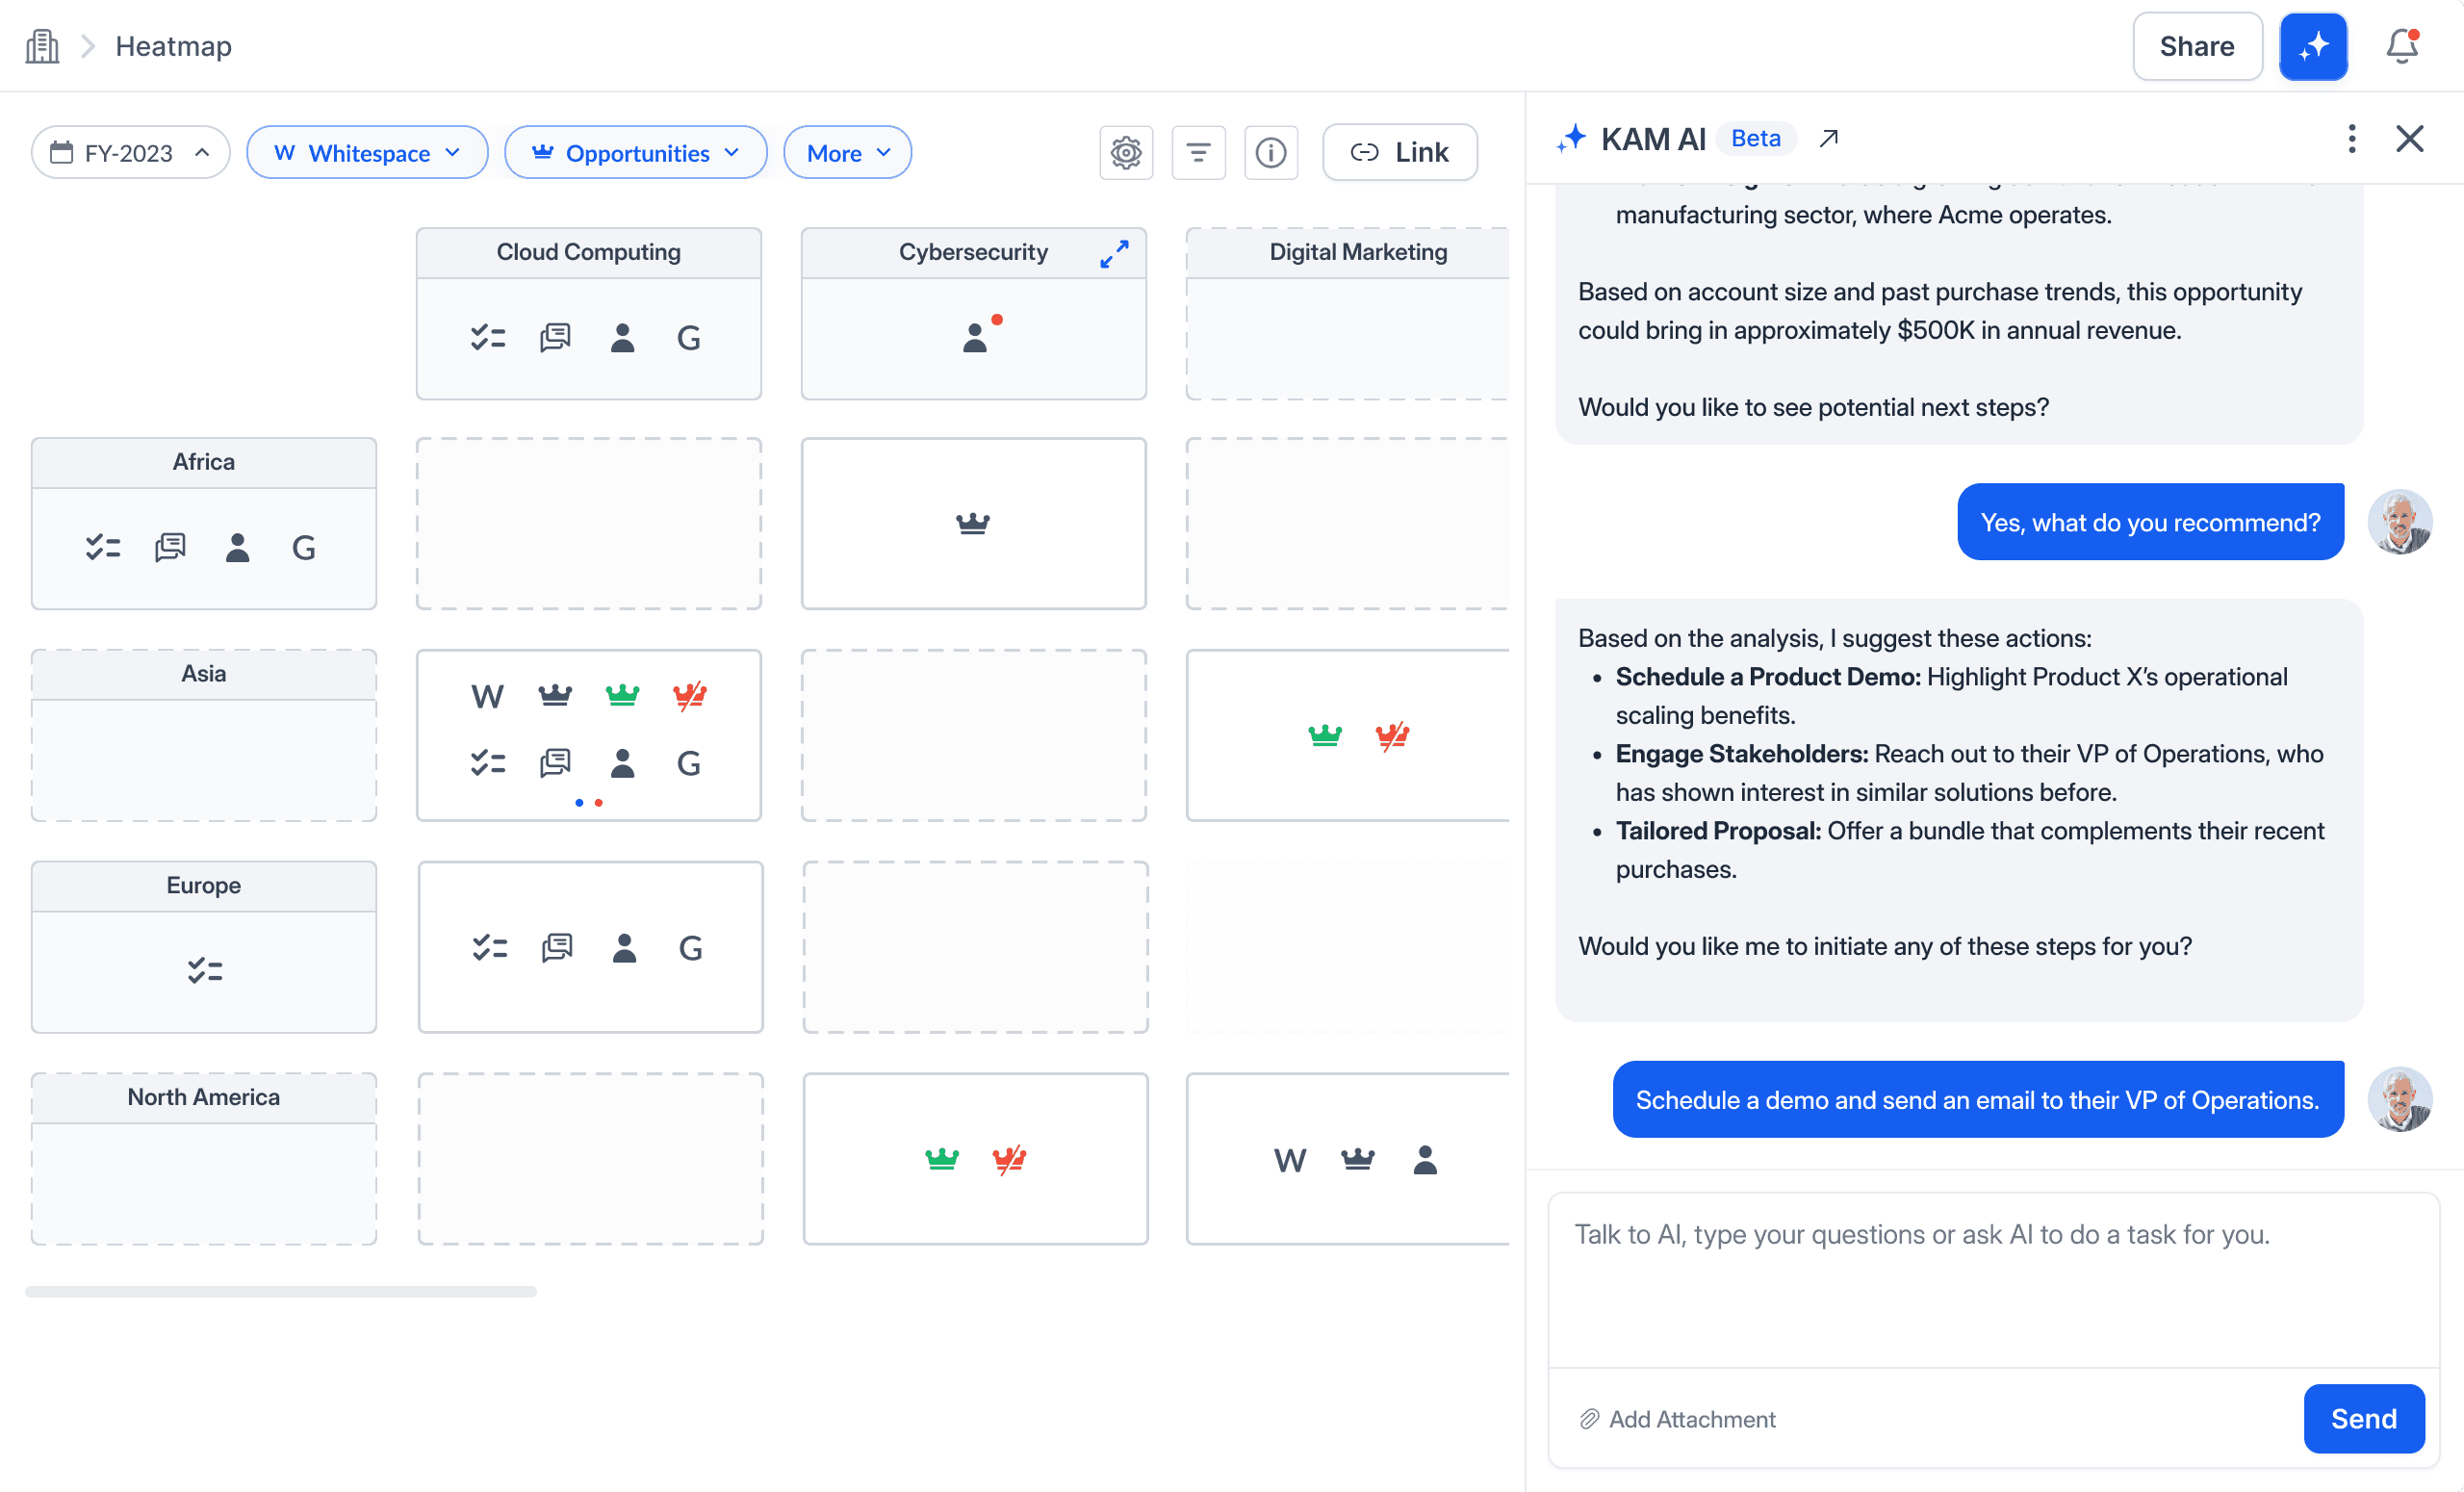The height and width of the screenshot is (1492, 2464).
Task: Click the Link button
Action: pos(1399,153)
